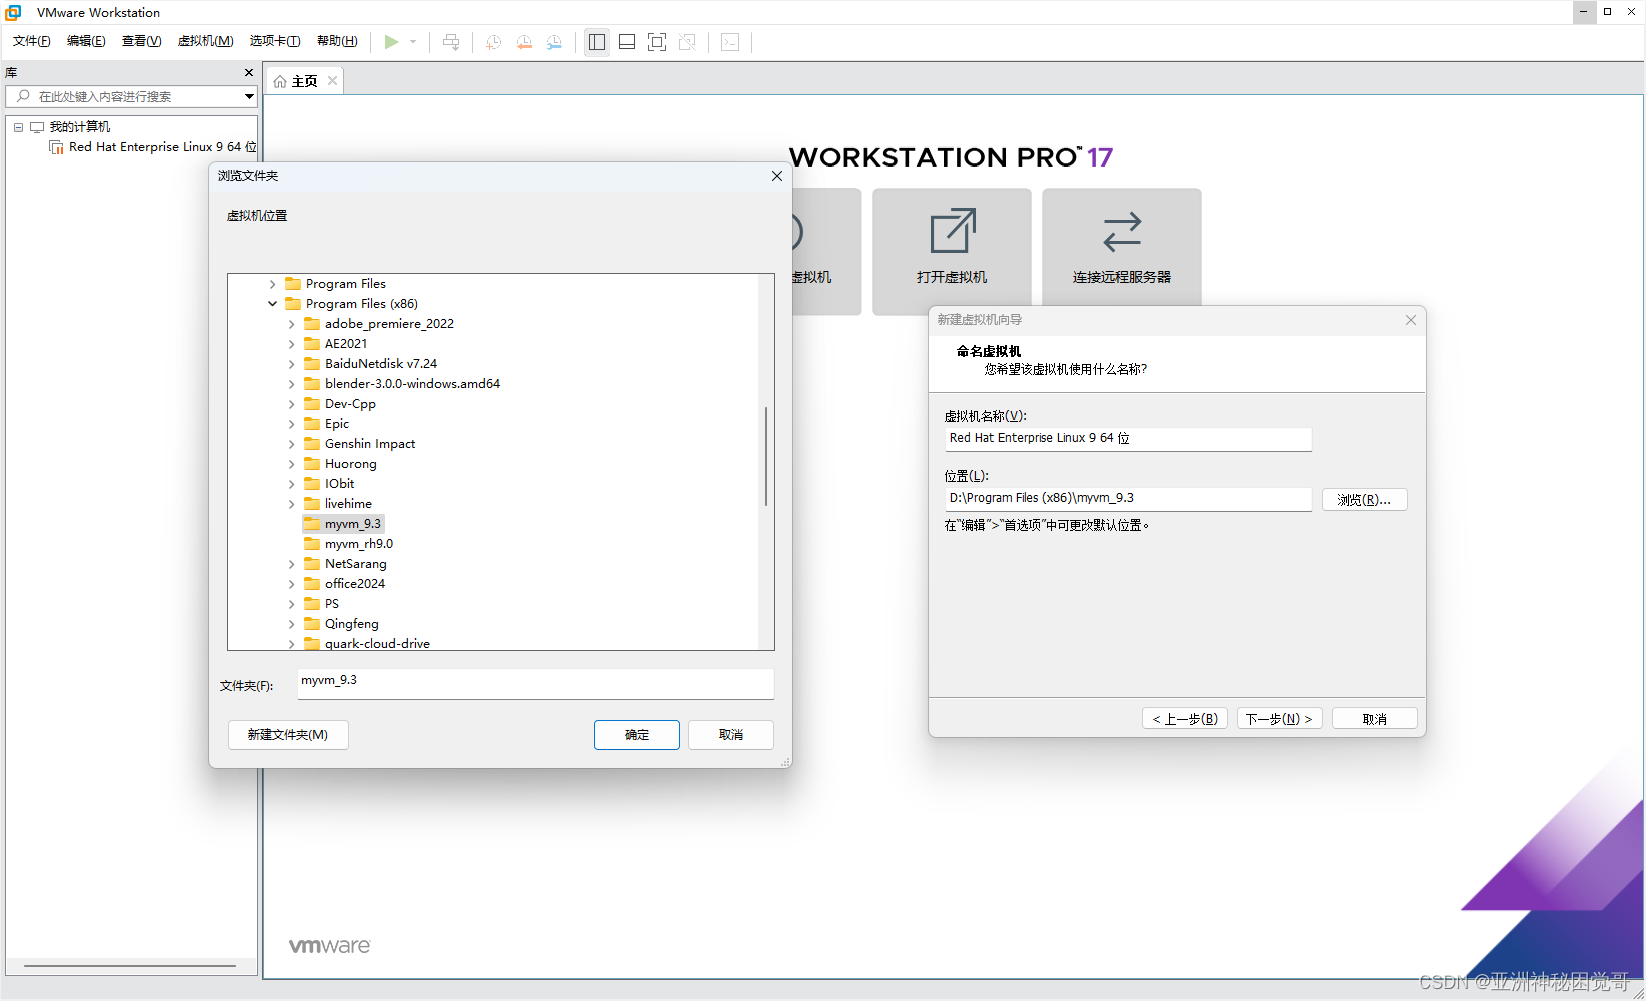Select the livehime folder icon
Image resolution: width=1646 pixels, height=1001 pixels.
pos(312,504)
